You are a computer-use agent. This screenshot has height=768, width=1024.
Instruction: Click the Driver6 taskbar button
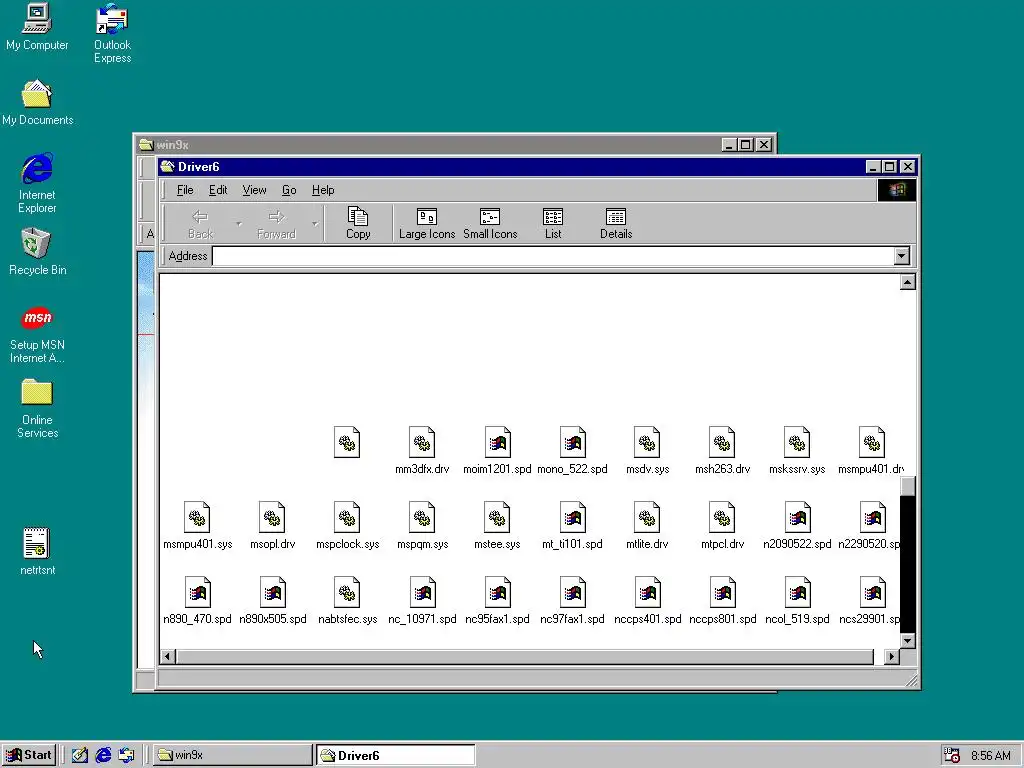[x=396, y=755]
